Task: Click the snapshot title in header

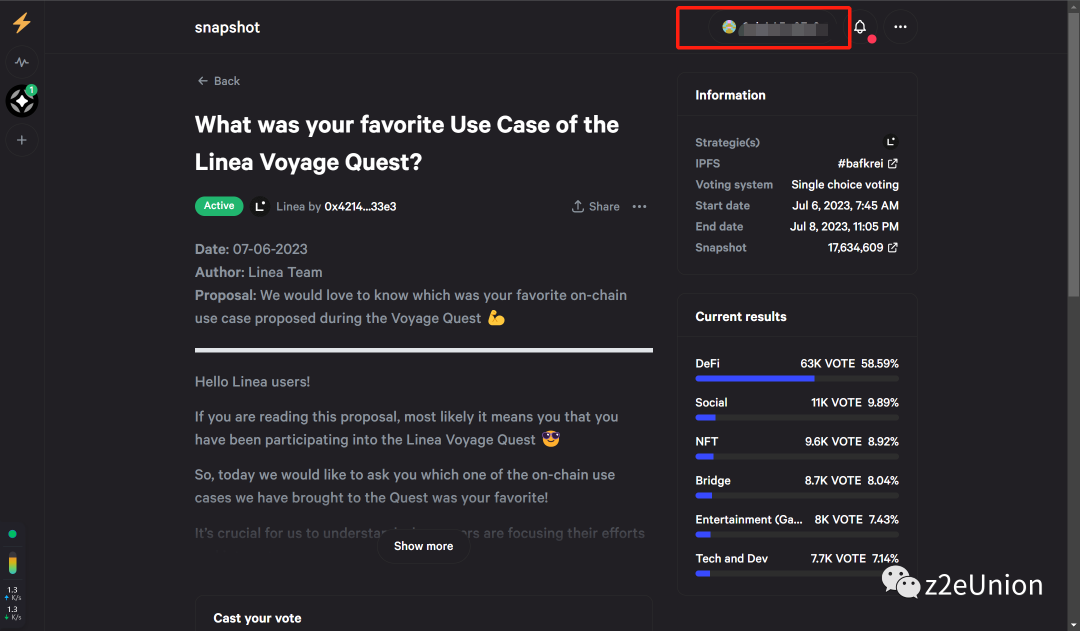Action: (x=227, y=27)
